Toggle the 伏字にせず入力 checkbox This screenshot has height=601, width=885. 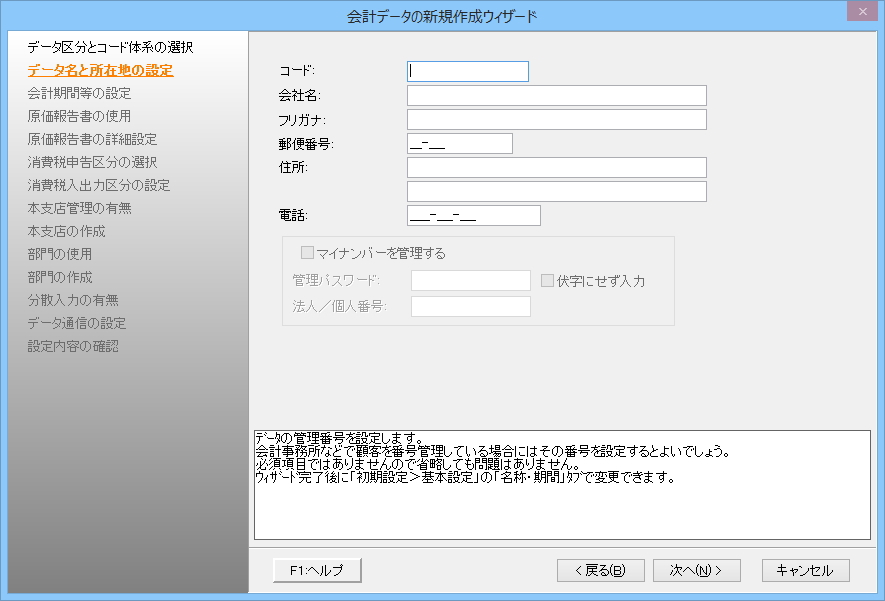coord(547,281)
